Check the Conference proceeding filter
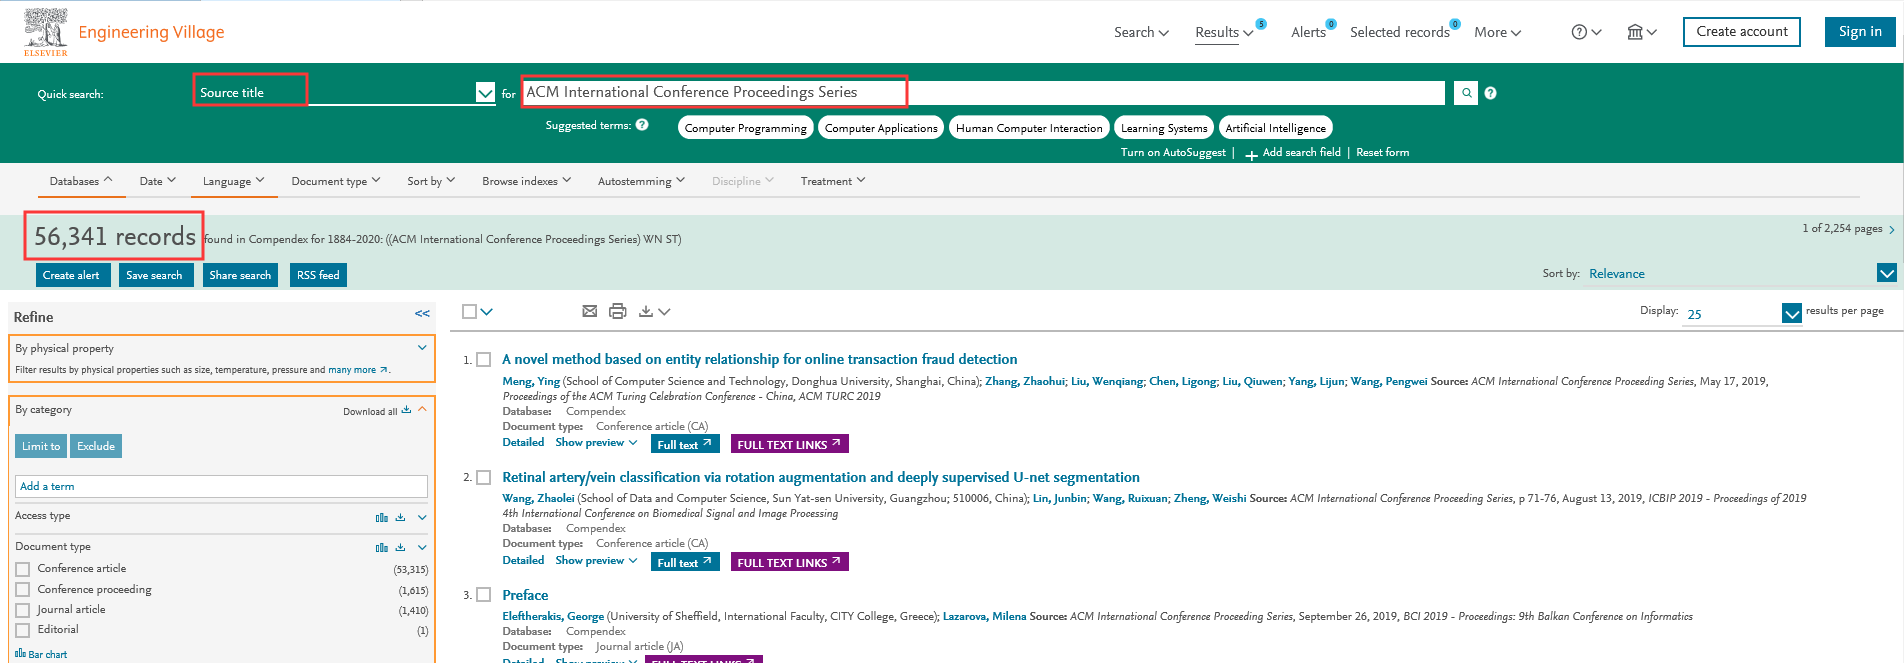Image resolution: width=1904 pixels, height=663 pixels. point(22,590)
